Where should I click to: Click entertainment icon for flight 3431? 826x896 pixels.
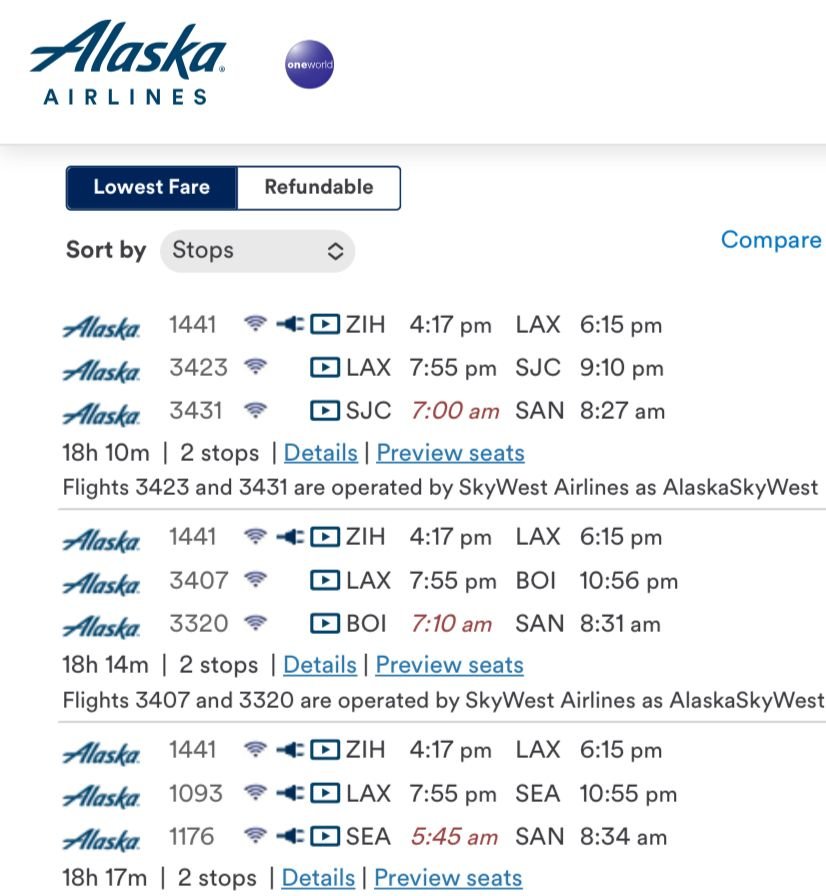(x=324, y=410)
